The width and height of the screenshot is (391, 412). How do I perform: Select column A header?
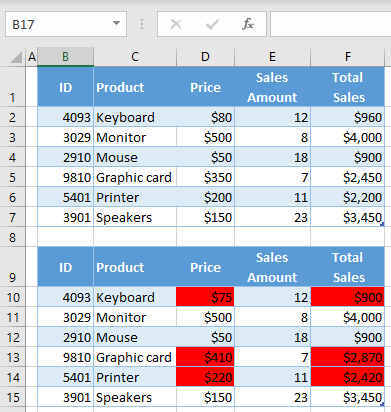(x=32, y=57)
